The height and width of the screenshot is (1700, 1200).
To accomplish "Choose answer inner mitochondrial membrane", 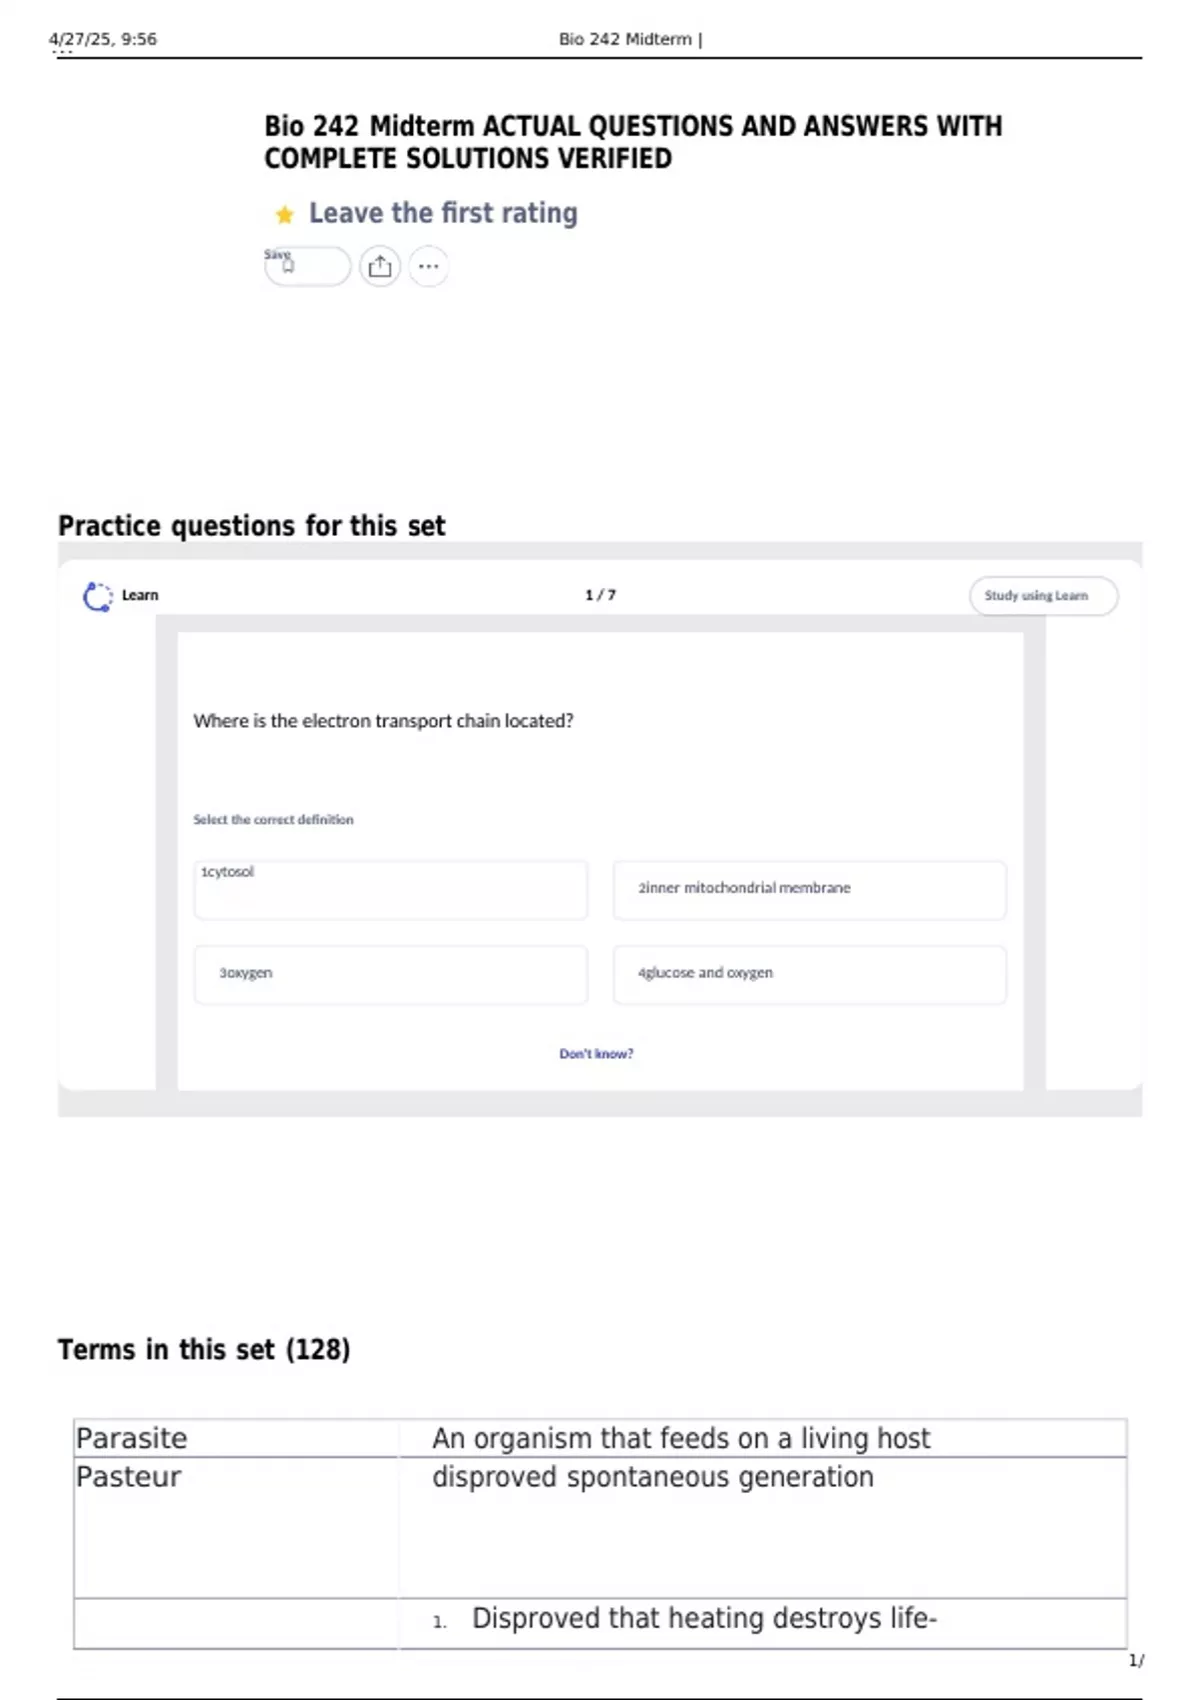I will click(x=809, y=889).
